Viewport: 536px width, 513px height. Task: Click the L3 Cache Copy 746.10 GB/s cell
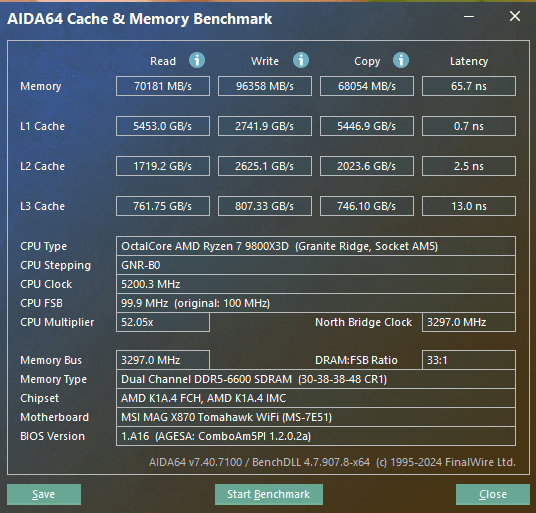coord(367,206)
